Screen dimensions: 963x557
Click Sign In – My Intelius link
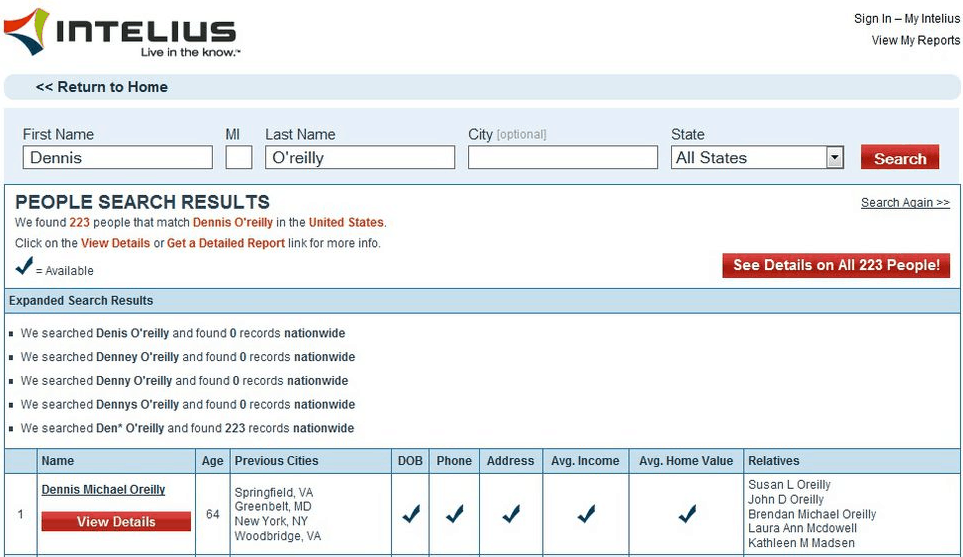(x=906, y=18)
